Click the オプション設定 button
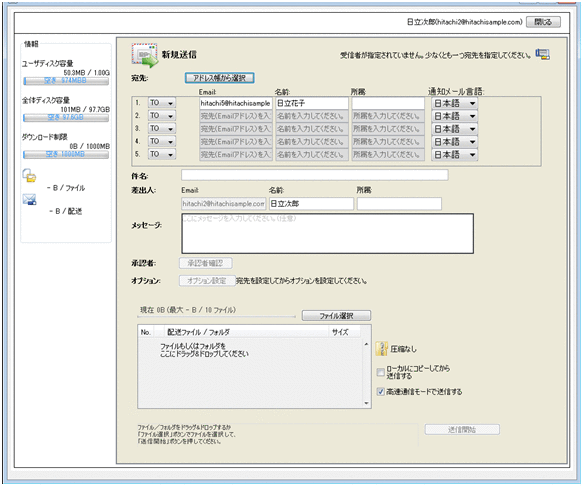This screenshot has width=585, height=488. 207,281
